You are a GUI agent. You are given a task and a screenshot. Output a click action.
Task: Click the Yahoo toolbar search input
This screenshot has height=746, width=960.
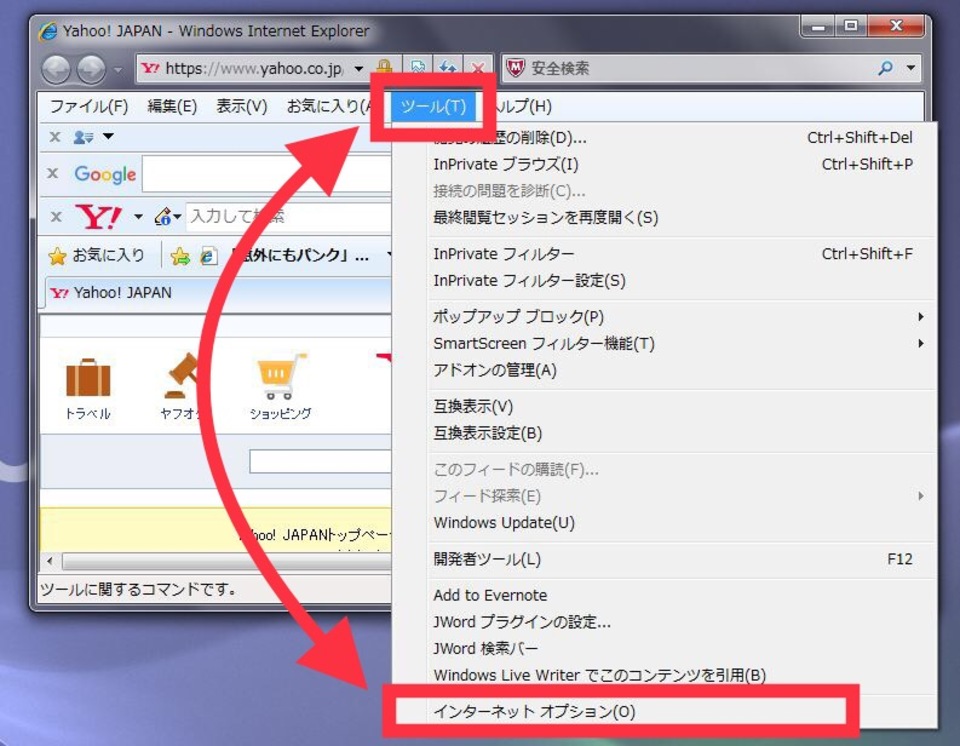tap(288, 216)
